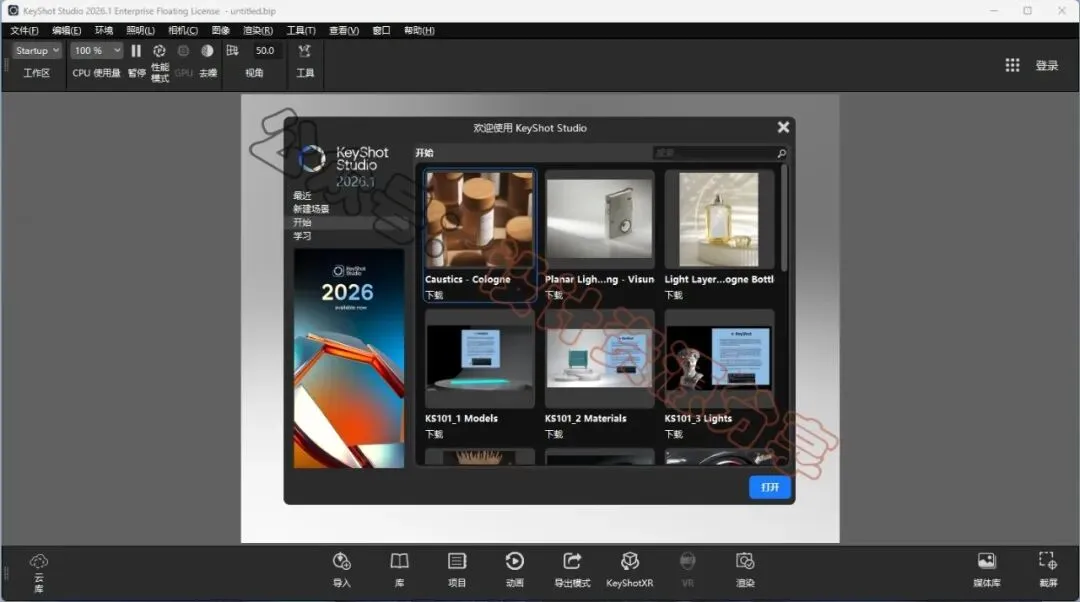Open the 照明(L) menu
The width and height of the screenshot is (1080, 602).
point(141,30)
